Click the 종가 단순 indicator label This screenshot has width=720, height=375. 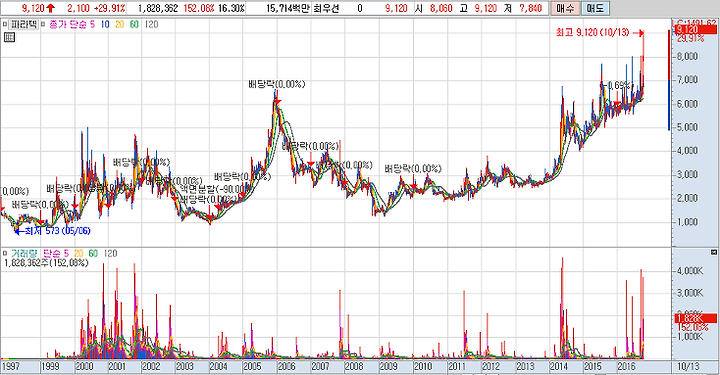click(68, 24)
